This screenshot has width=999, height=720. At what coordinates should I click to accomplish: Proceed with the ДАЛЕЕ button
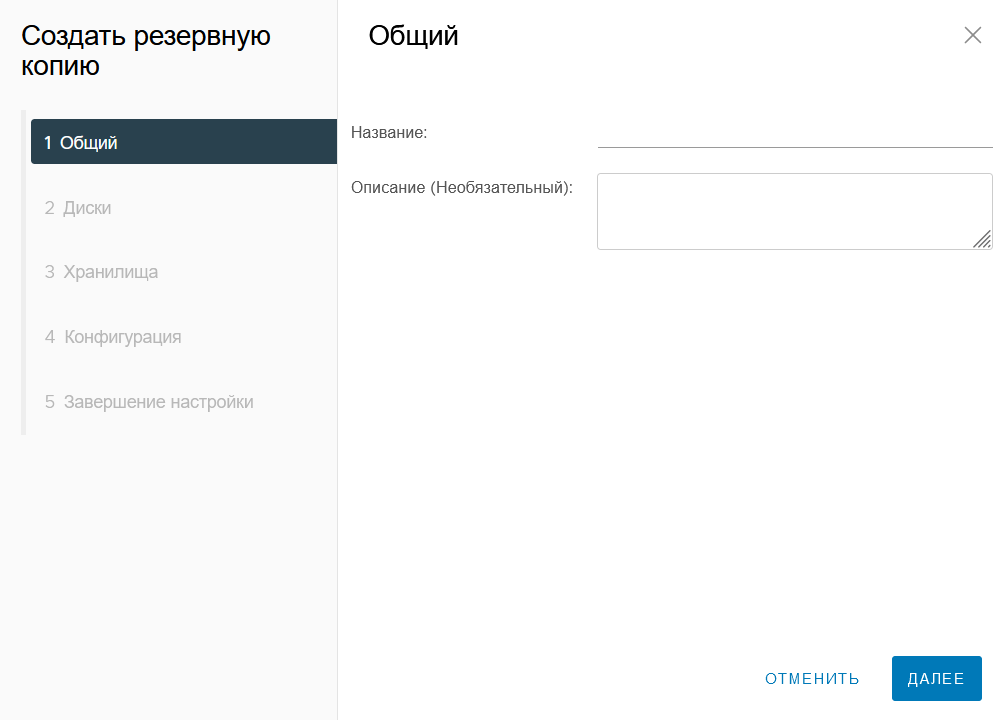click(x=937, y=679)
